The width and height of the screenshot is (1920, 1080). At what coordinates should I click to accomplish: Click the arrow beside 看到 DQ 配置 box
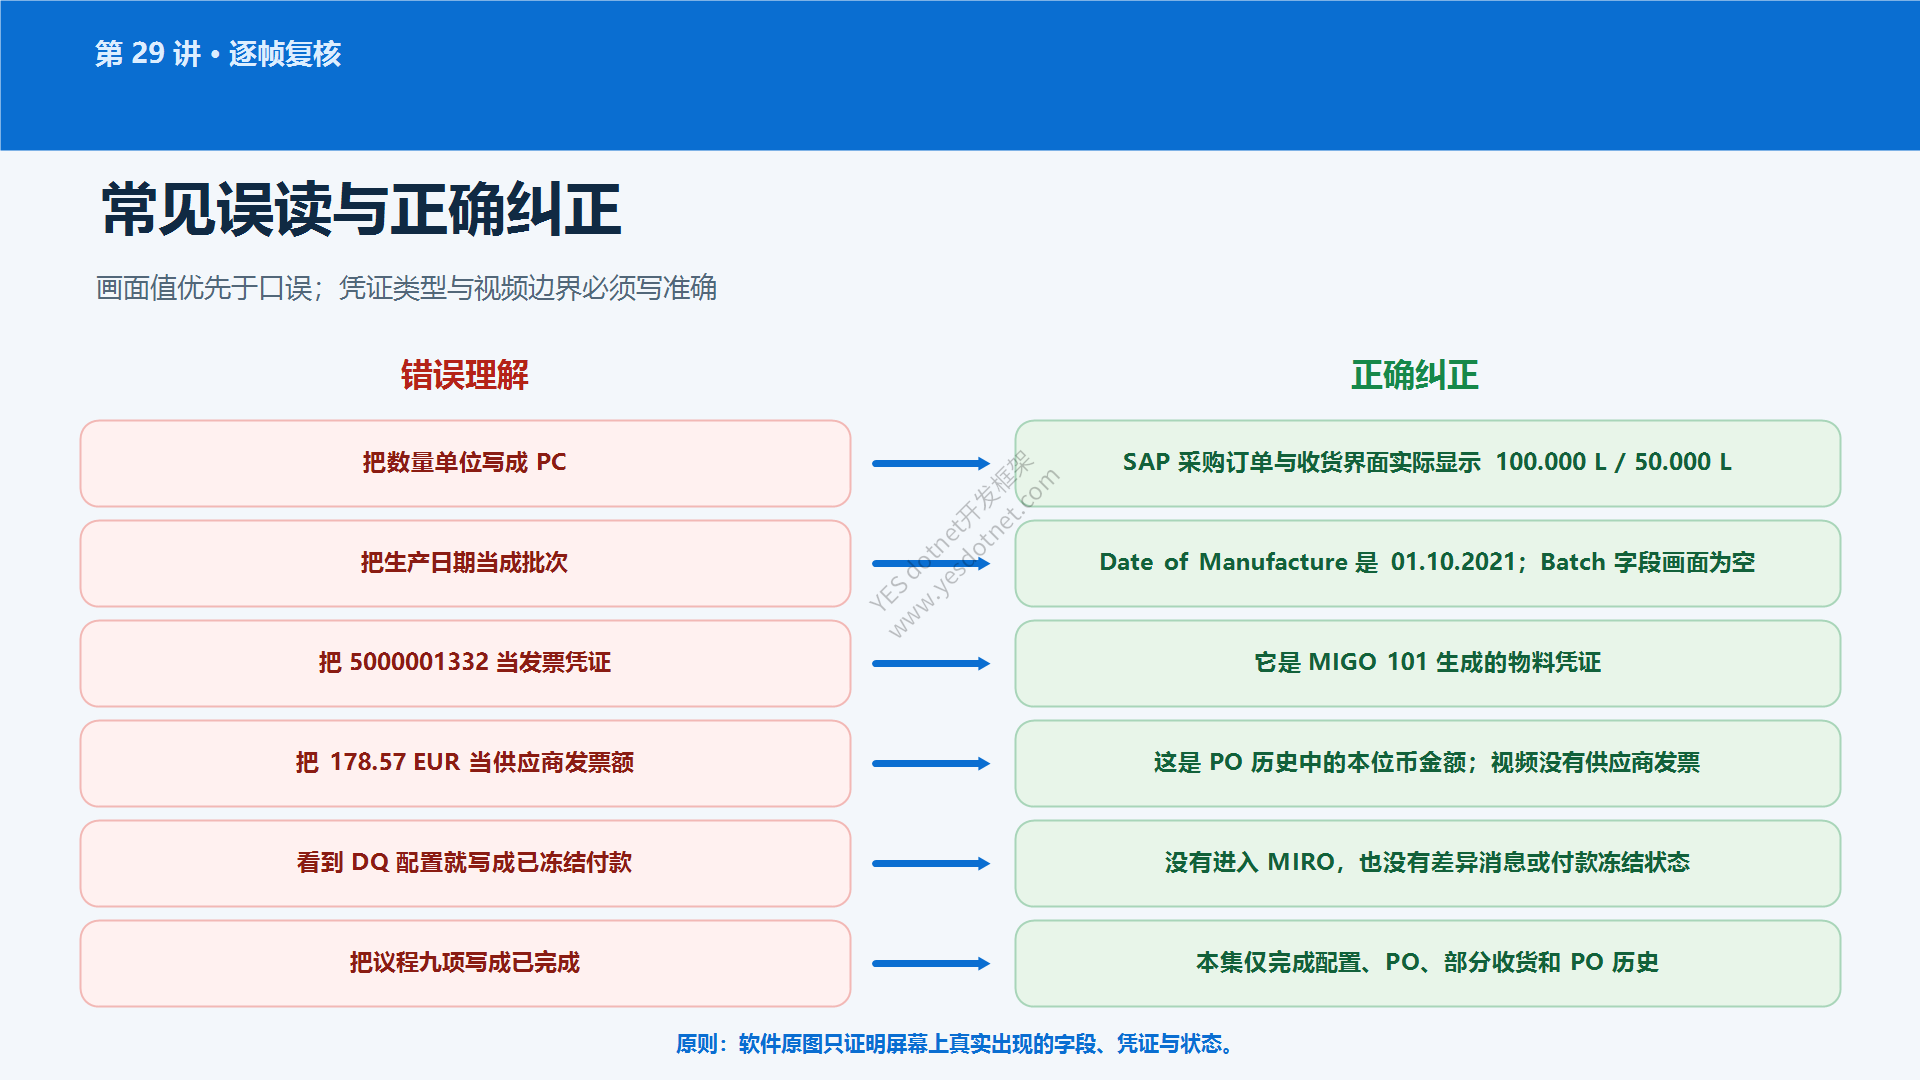(x=931, y=863)
